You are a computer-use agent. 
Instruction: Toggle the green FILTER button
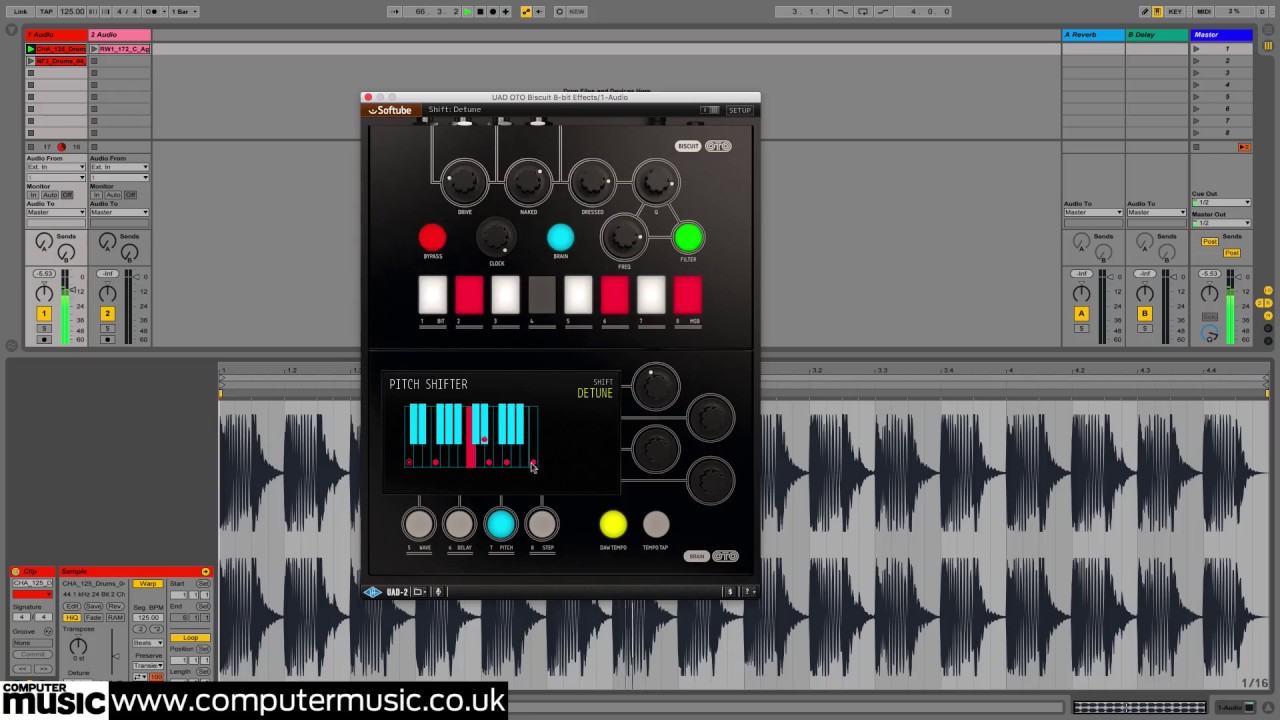pos(688,238)
